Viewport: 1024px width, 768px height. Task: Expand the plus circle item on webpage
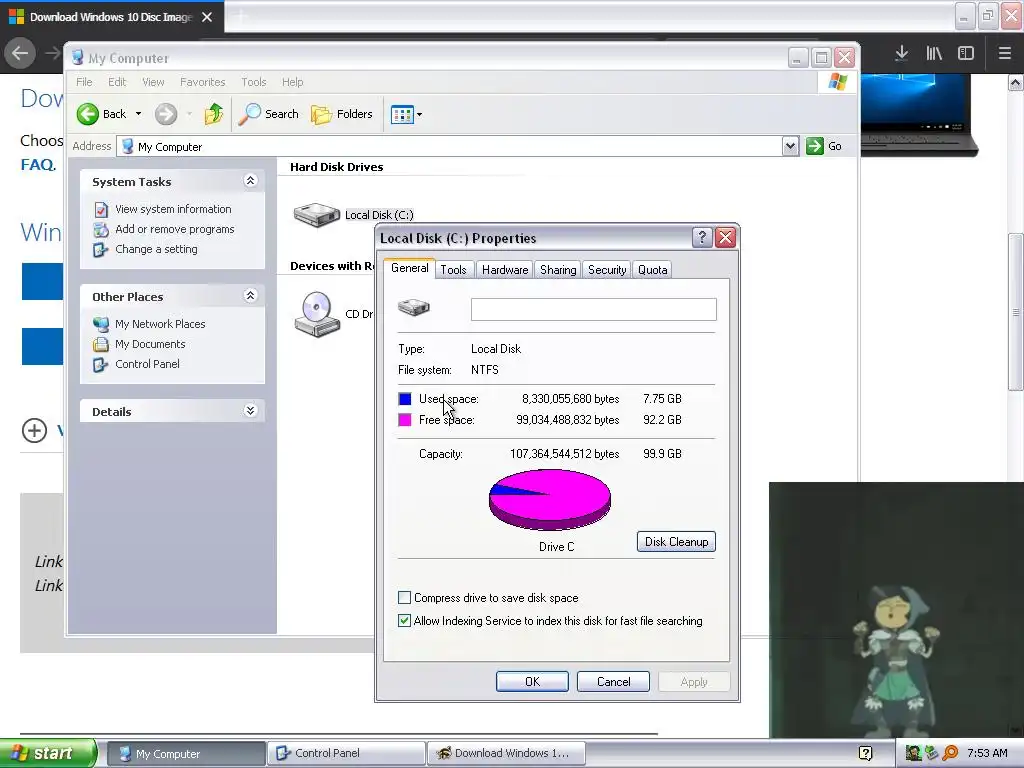pyautogui.click(x=34, y=430)
